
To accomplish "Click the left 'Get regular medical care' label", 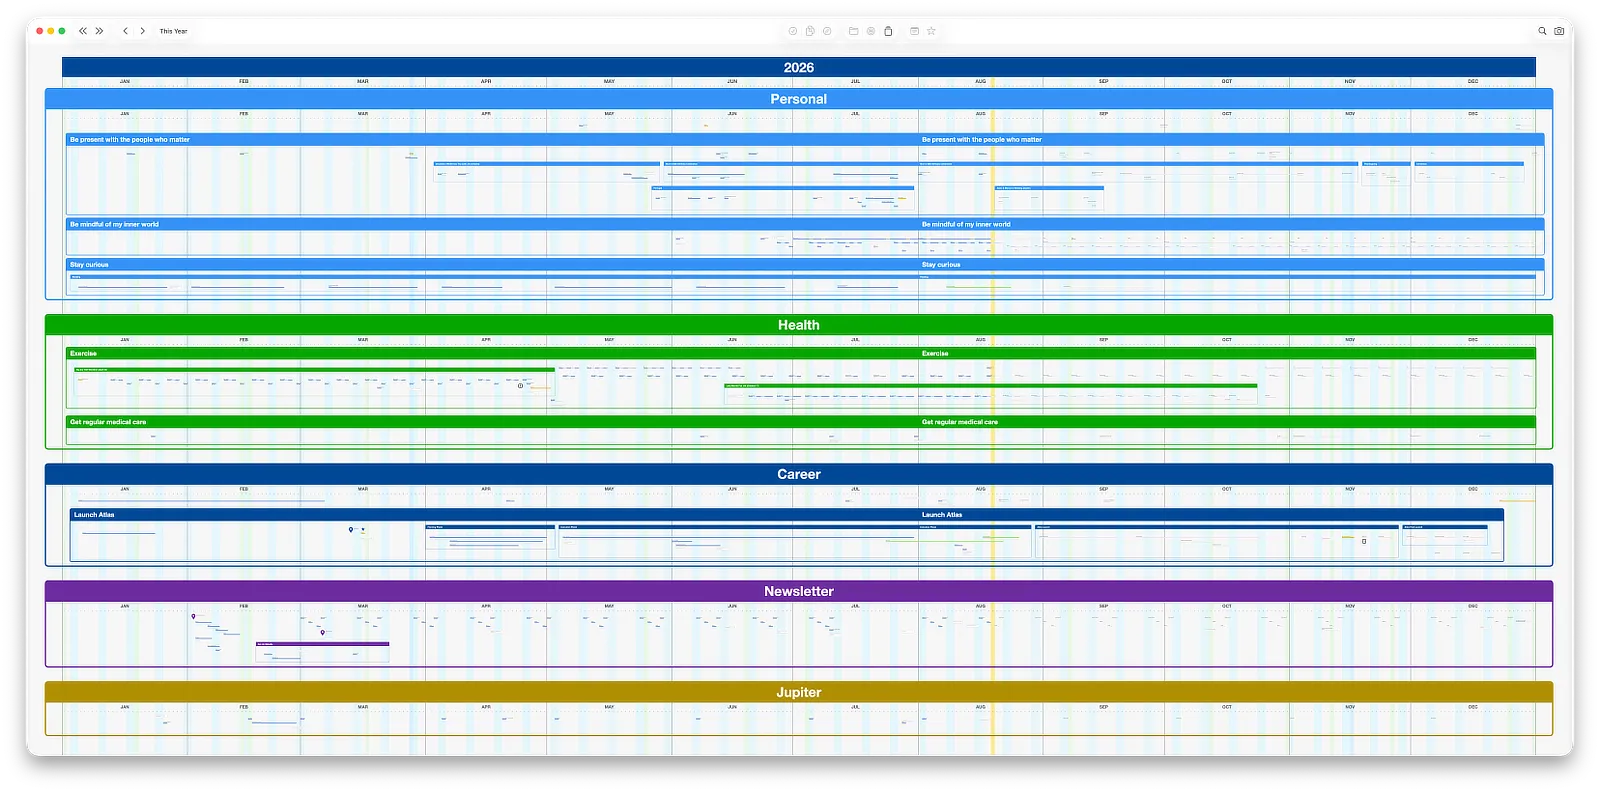I will click(108, 422).
